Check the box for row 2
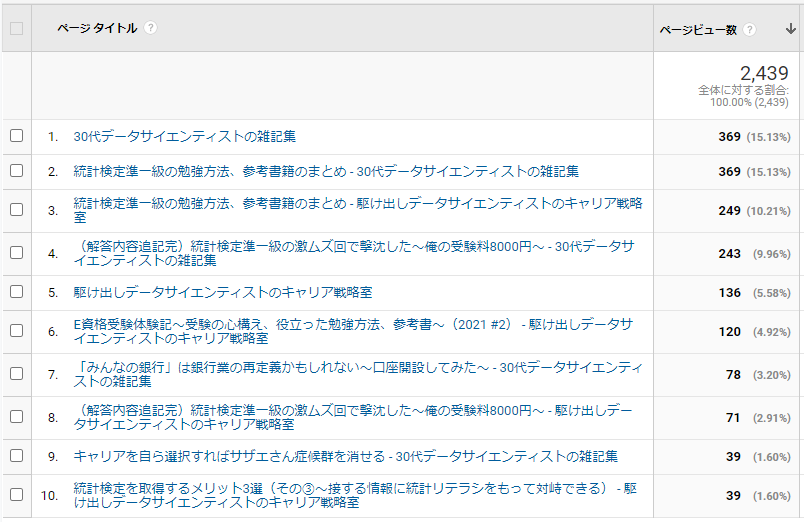This screenshot has width=804, height=522. pyautogui.click(x=16, y=171)
